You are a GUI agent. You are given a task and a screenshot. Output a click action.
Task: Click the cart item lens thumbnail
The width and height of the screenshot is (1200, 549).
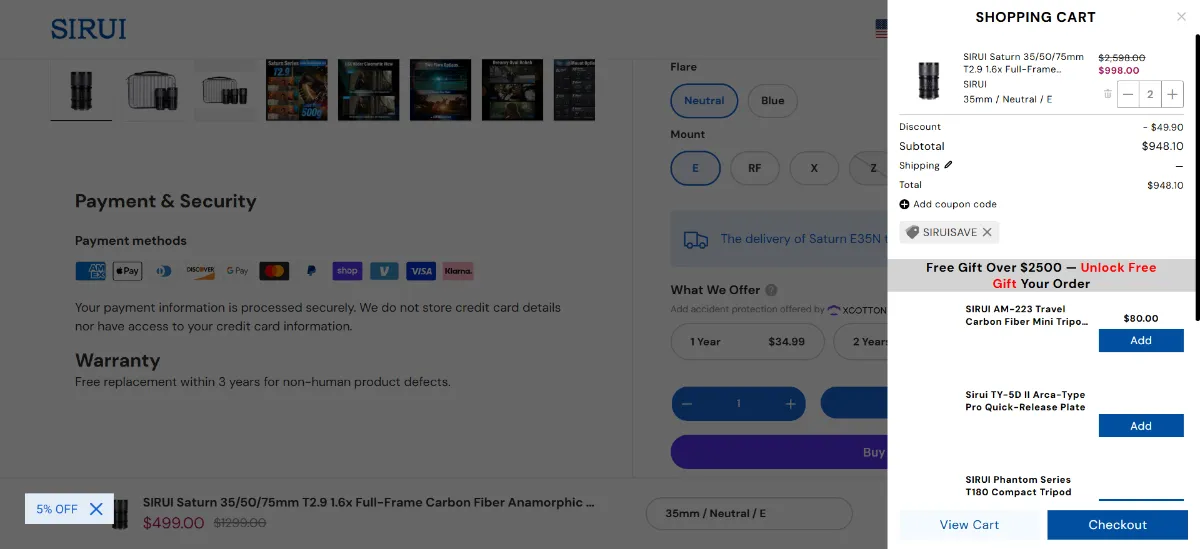click(928, 80)
